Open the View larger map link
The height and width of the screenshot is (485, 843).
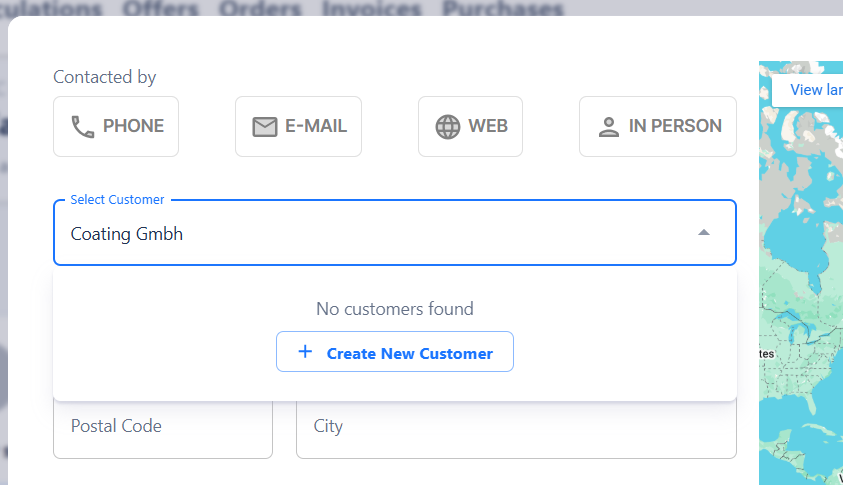click(x=812, y=90)
